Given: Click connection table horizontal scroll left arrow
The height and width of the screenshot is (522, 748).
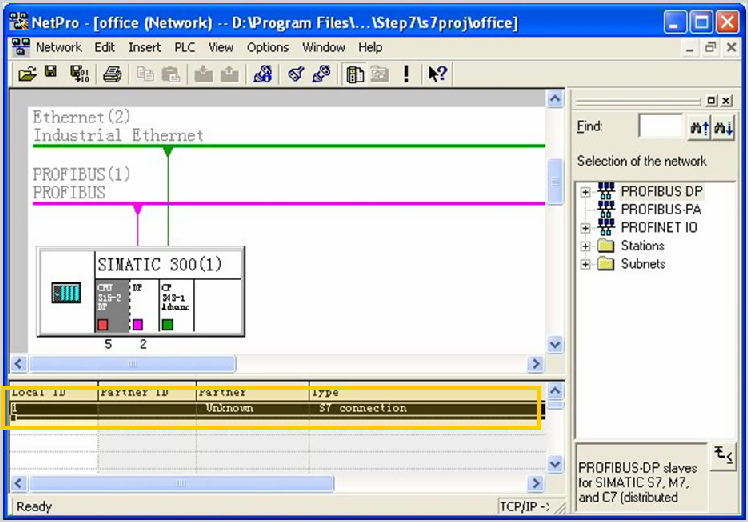Looking at the screenshot, I should click(19, 483).
